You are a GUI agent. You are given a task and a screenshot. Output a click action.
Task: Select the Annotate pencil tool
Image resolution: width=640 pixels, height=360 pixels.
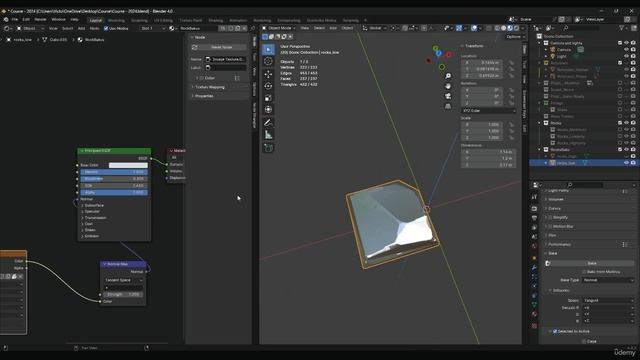point(268,122)
